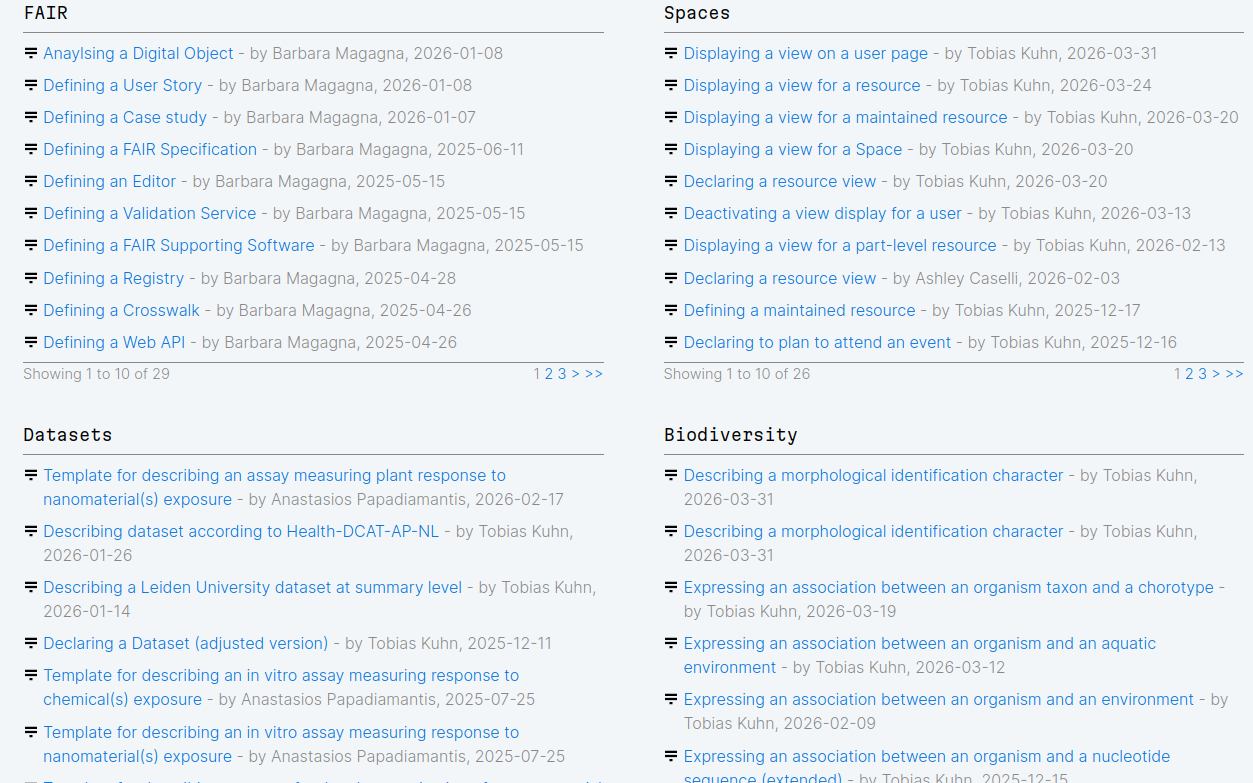Jump to last page of the Spaces list
Screen dimensions: 1253x783
coord(1235,374)
